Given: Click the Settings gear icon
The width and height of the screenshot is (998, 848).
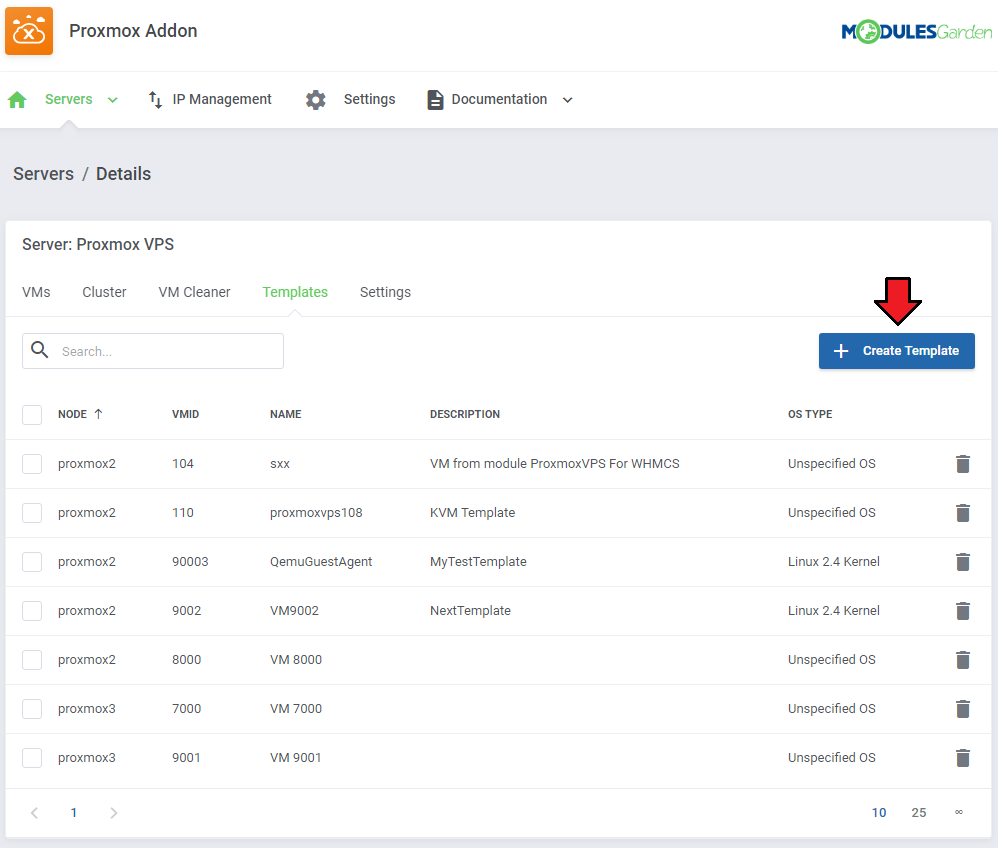Looking at the screenshot, I should click(x=316, y=99).
